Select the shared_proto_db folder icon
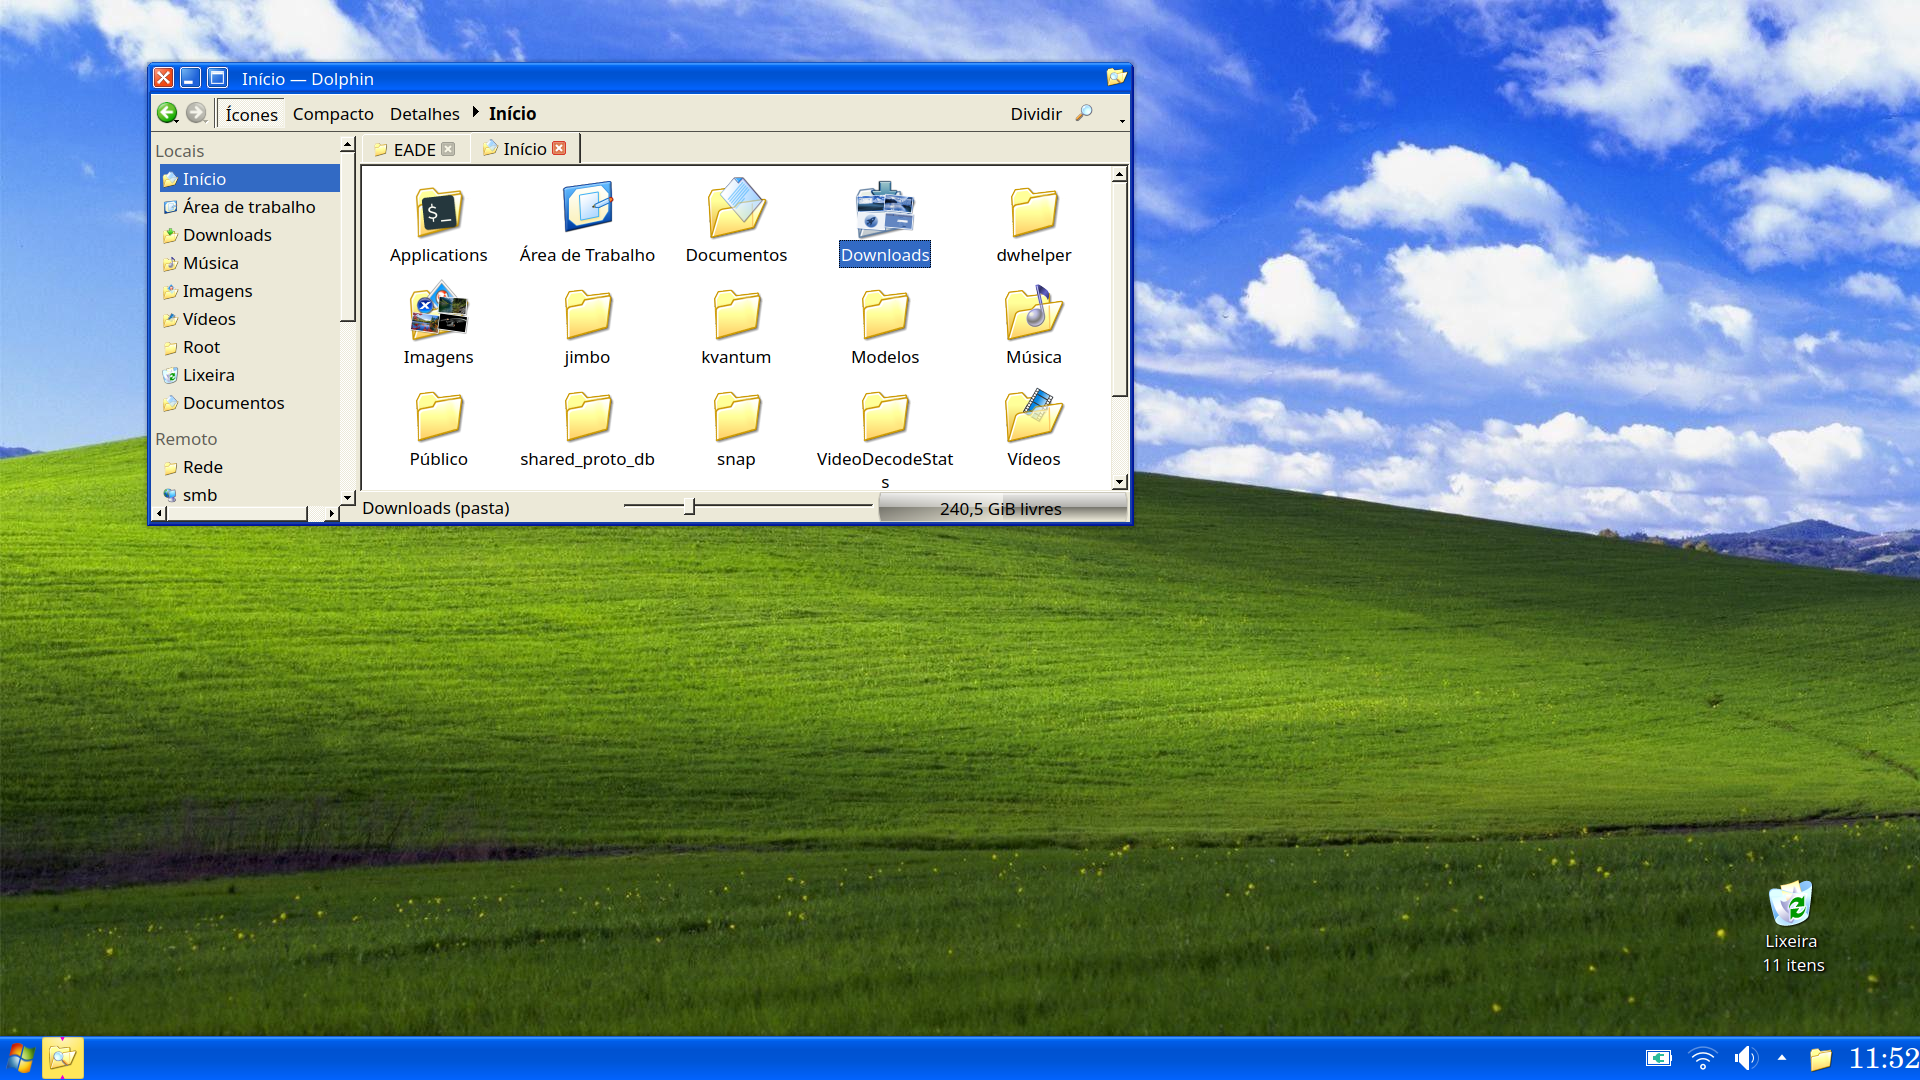 [588, 417]
